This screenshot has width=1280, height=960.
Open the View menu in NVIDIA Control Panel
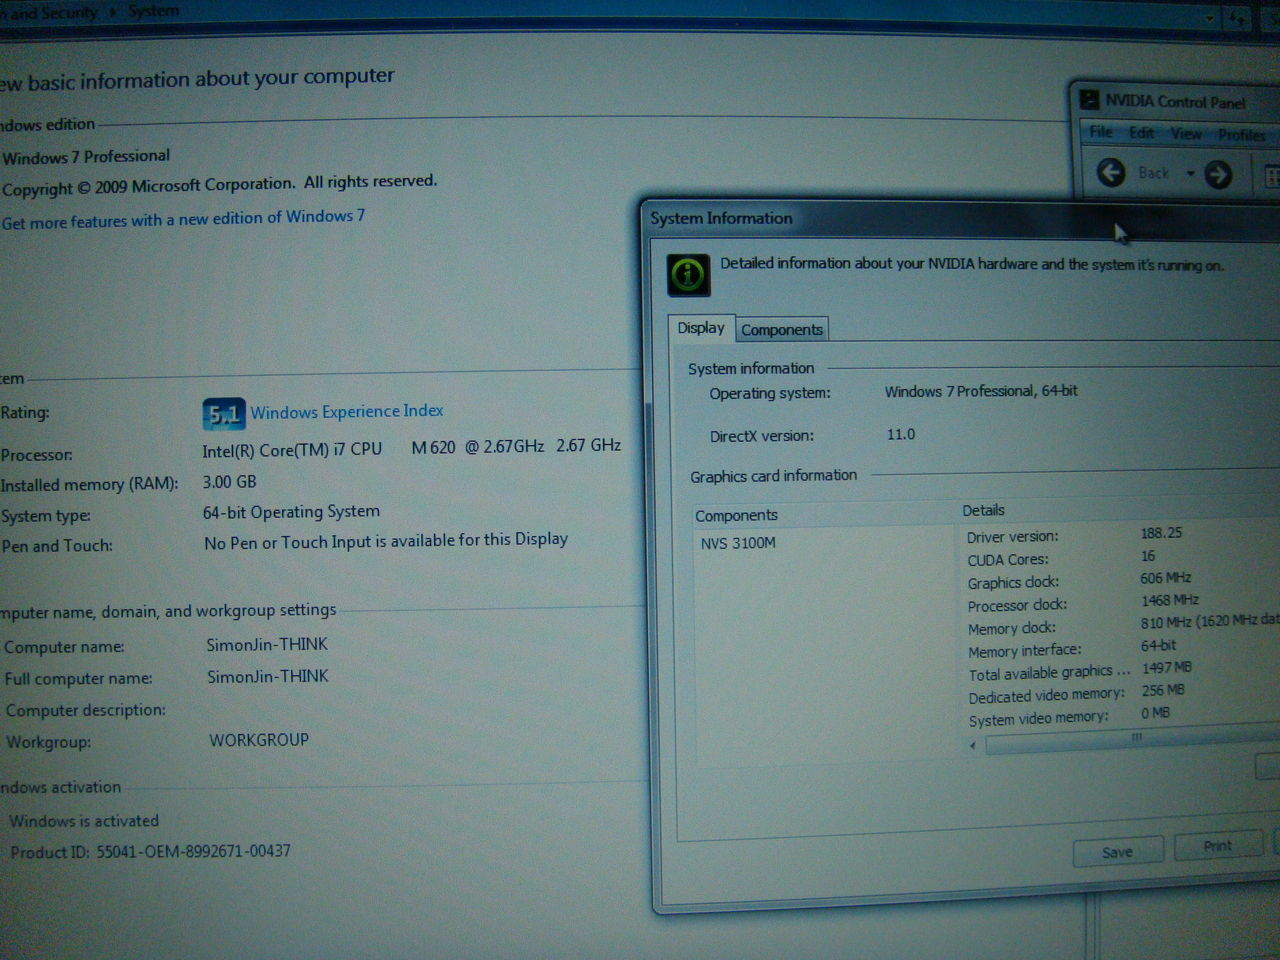pos(1186,134)
